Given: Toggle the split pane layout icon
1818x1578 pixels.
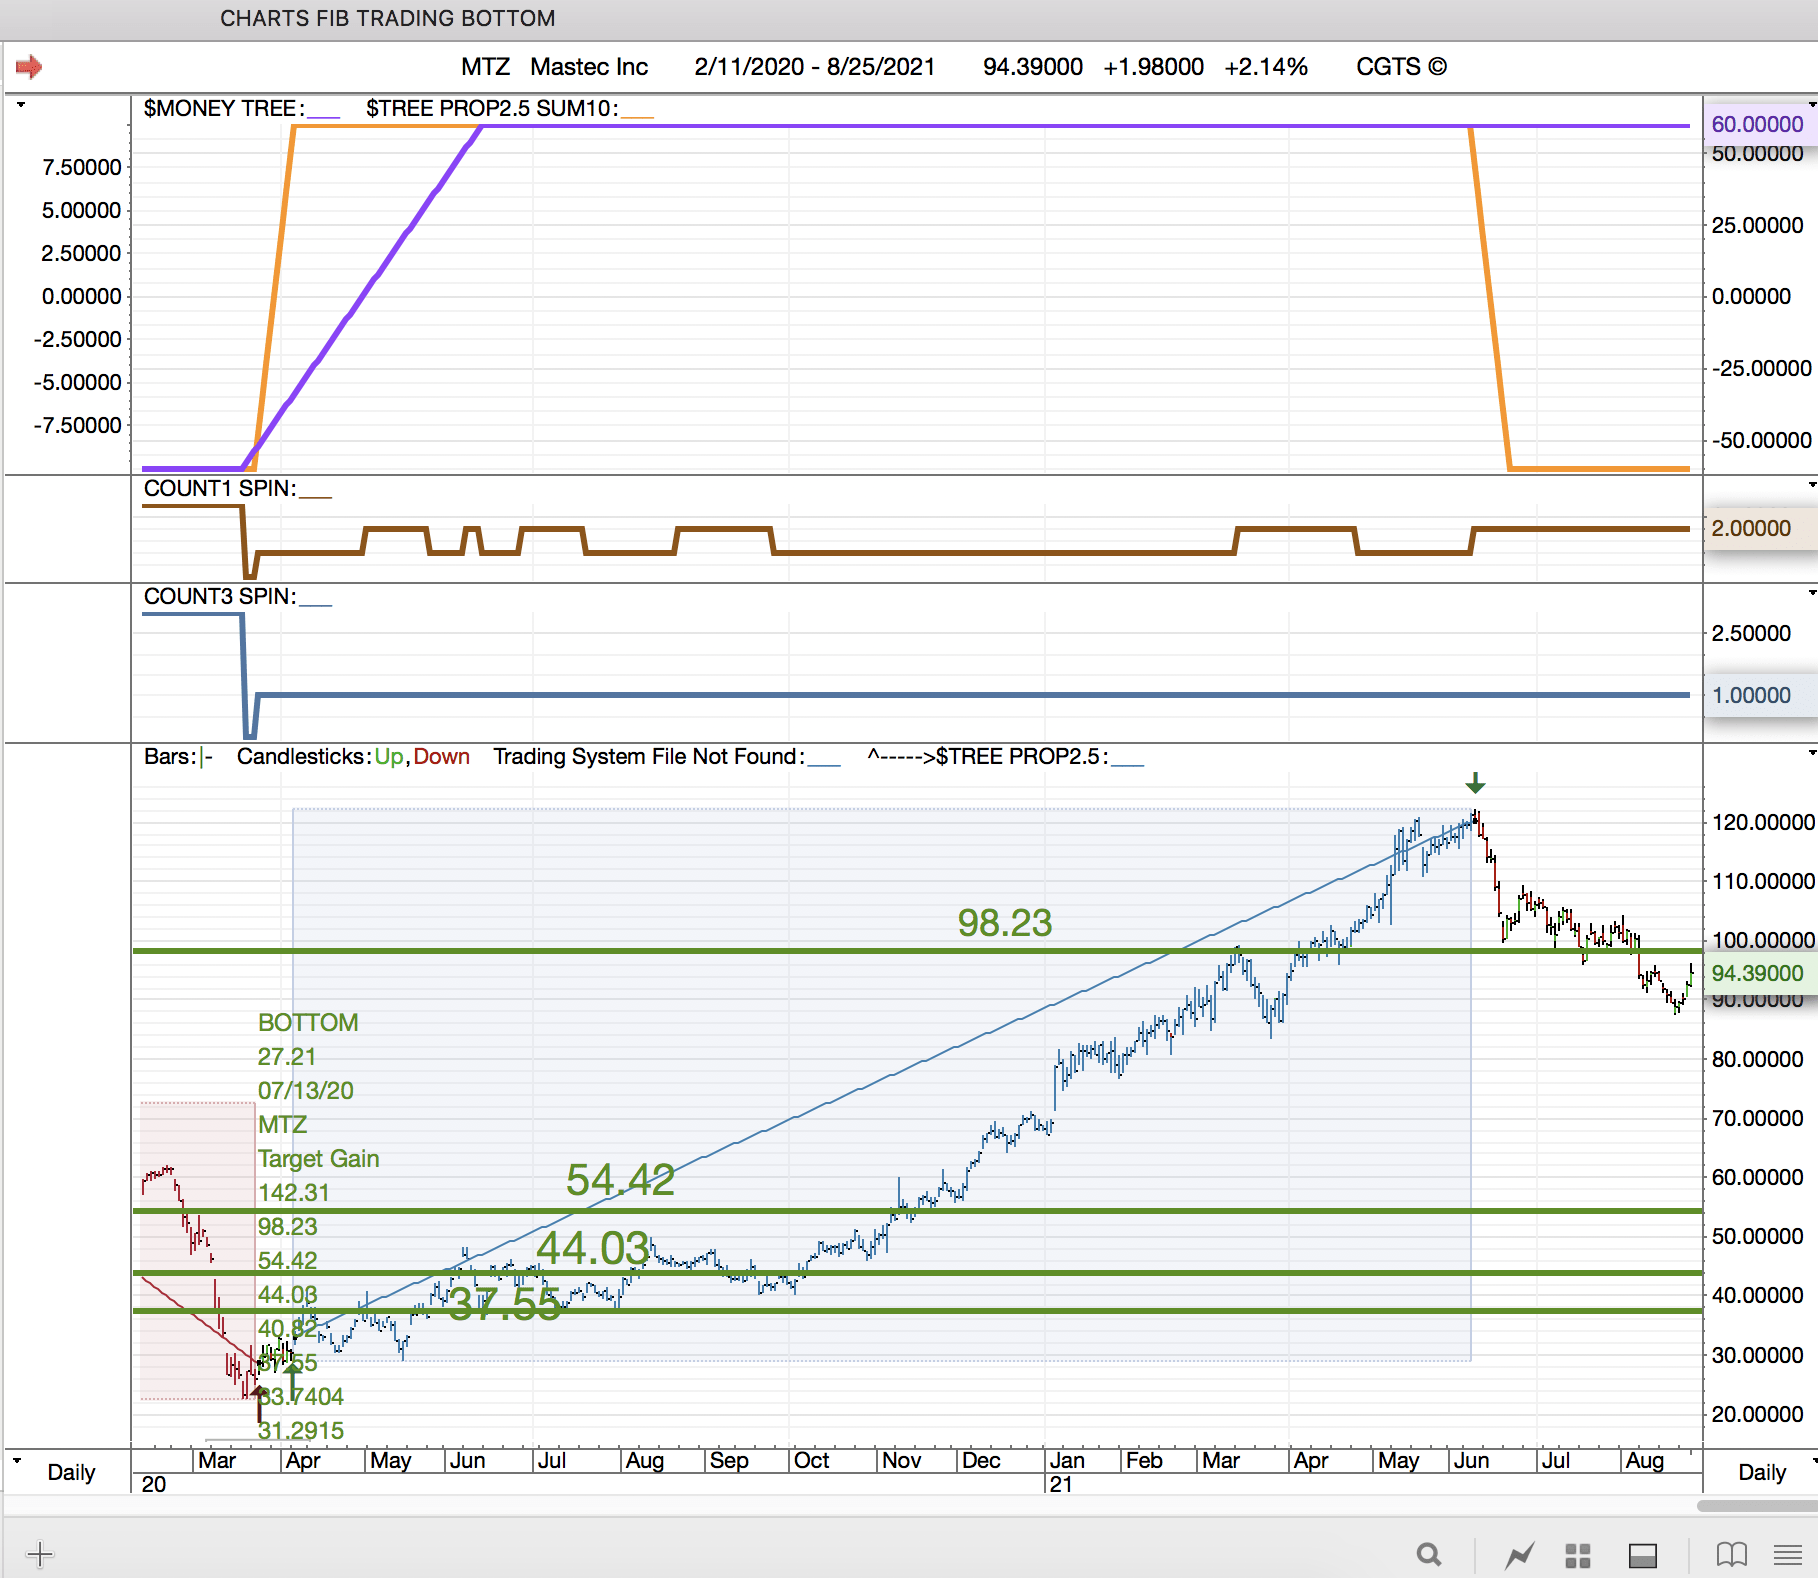Looking at the screenshot, I should (1643, 1555).
